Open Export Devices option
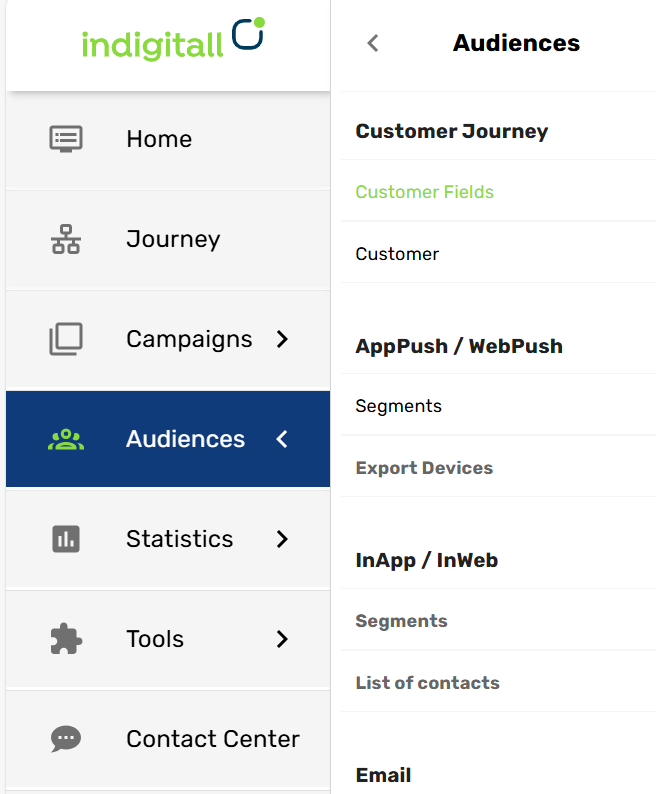This screenshot has width=656, height=794. 424,468
